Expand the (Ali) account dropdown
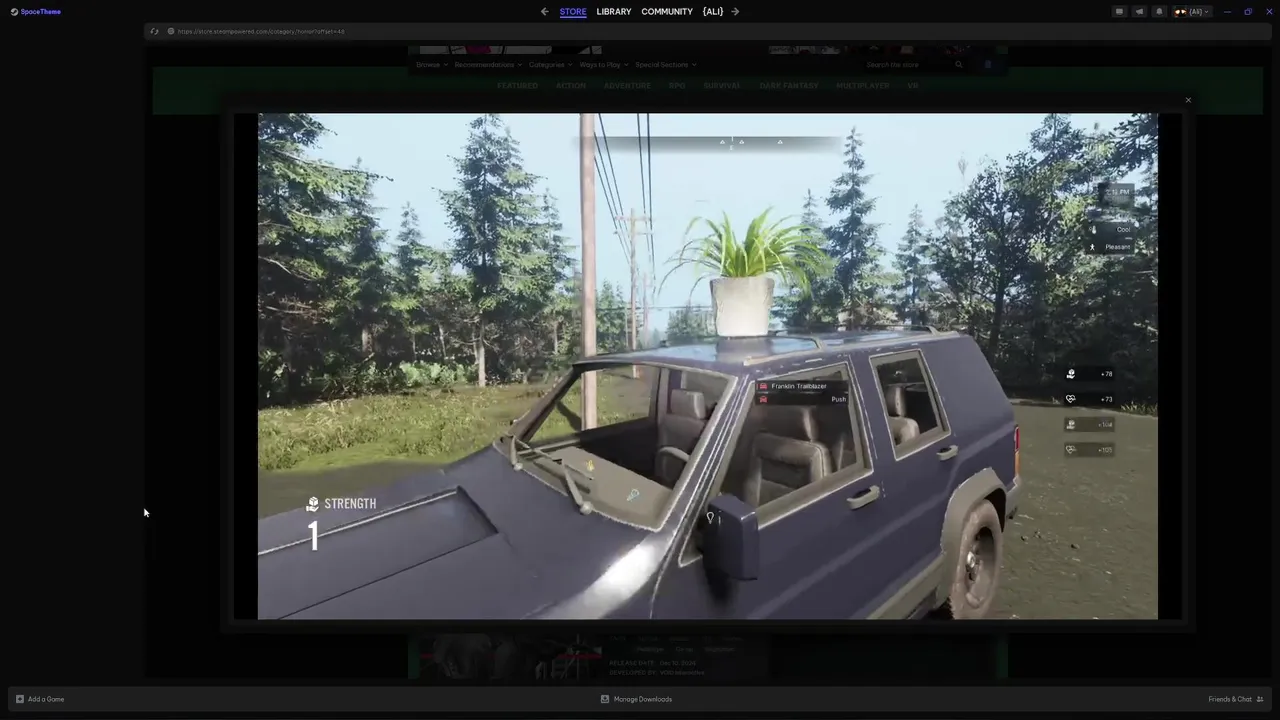The height and width of the screenshot is (720, 1280). click(x=1192, y=12)
